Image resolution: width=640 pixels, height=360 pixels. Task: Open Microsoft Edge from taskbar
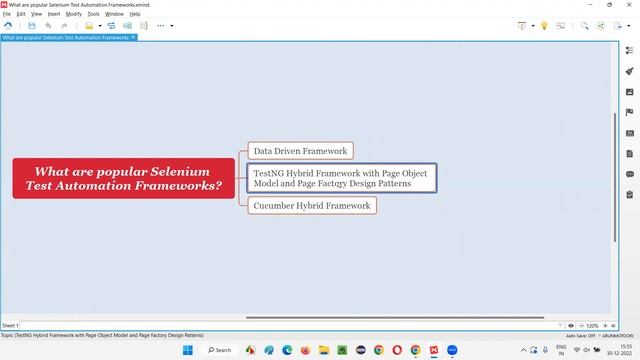coord(287,350)
